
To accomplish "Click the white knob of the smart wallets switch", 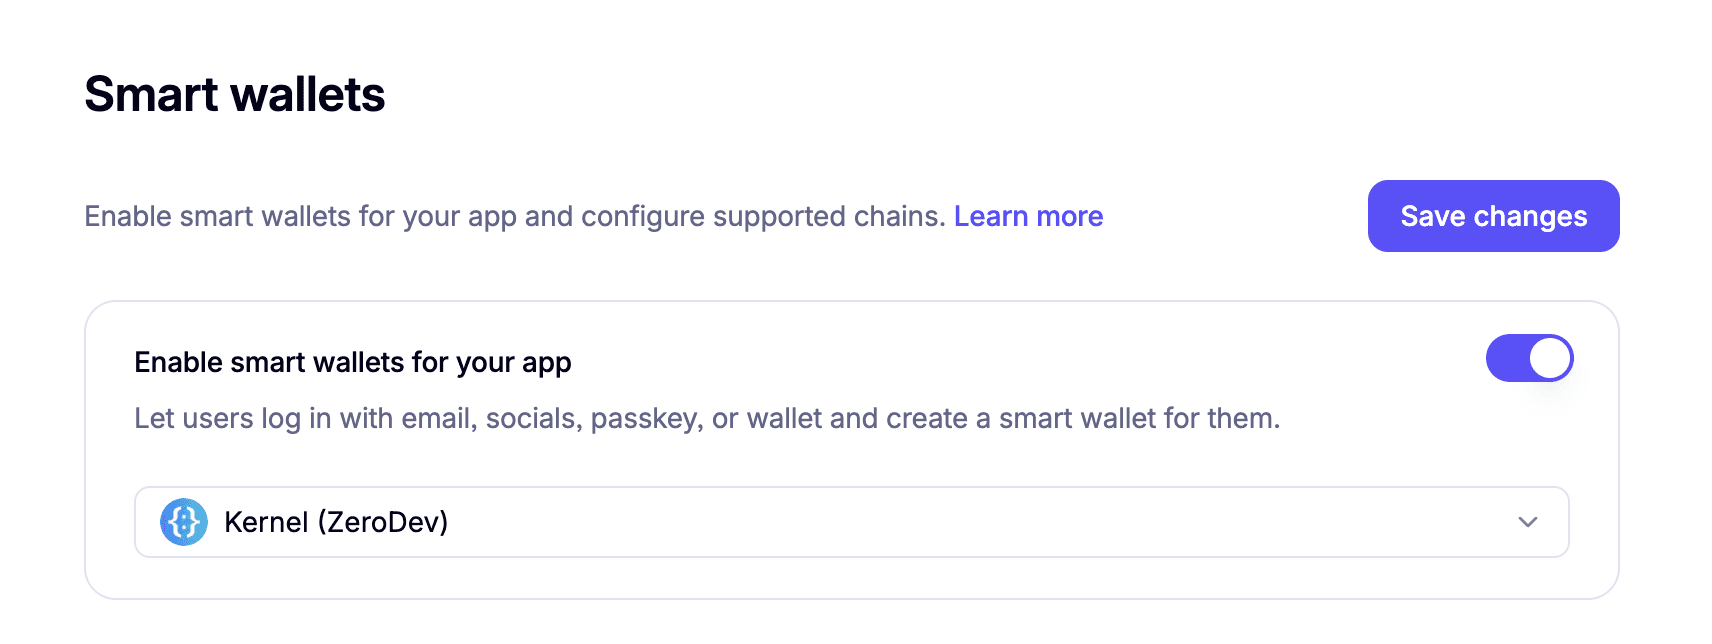I will point(1550,358).
